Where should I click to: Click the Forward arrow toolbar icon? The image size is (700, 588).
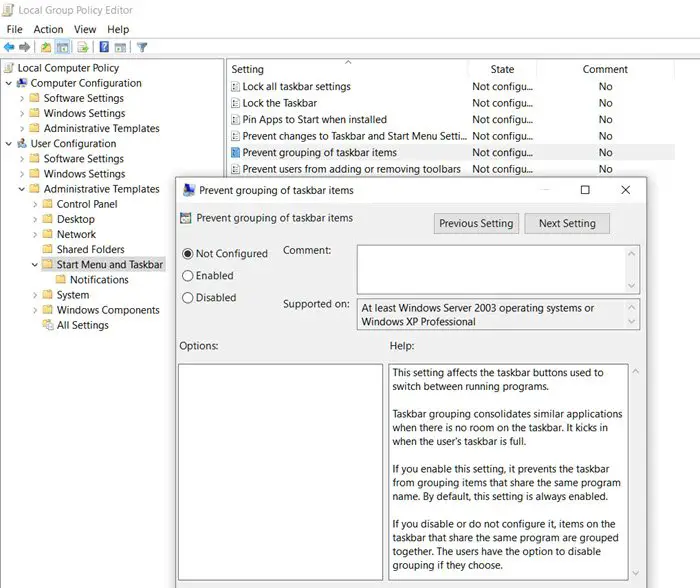pos(24,47)
